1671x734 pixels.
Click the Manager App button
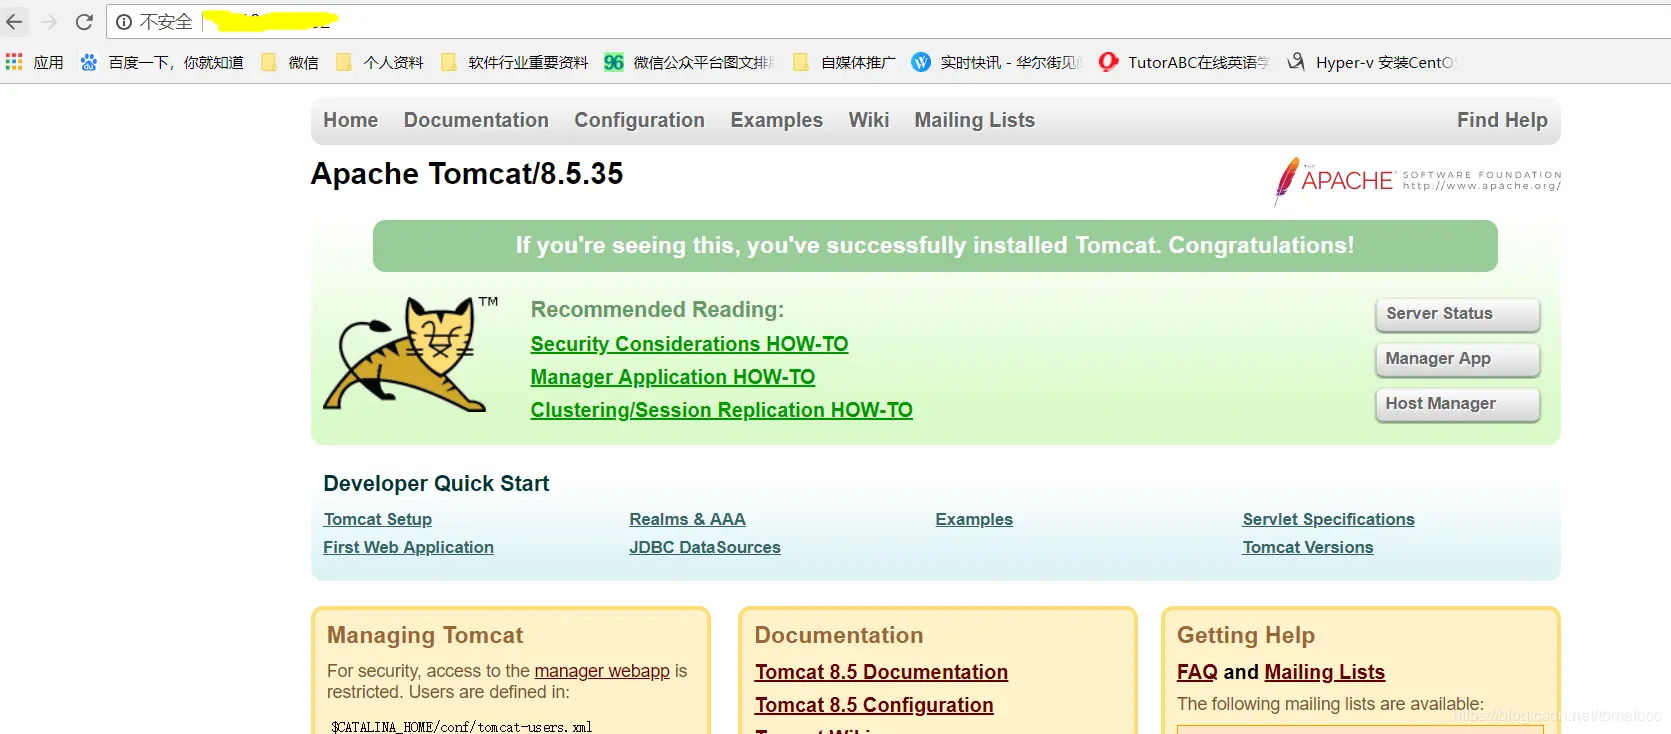1457,359
